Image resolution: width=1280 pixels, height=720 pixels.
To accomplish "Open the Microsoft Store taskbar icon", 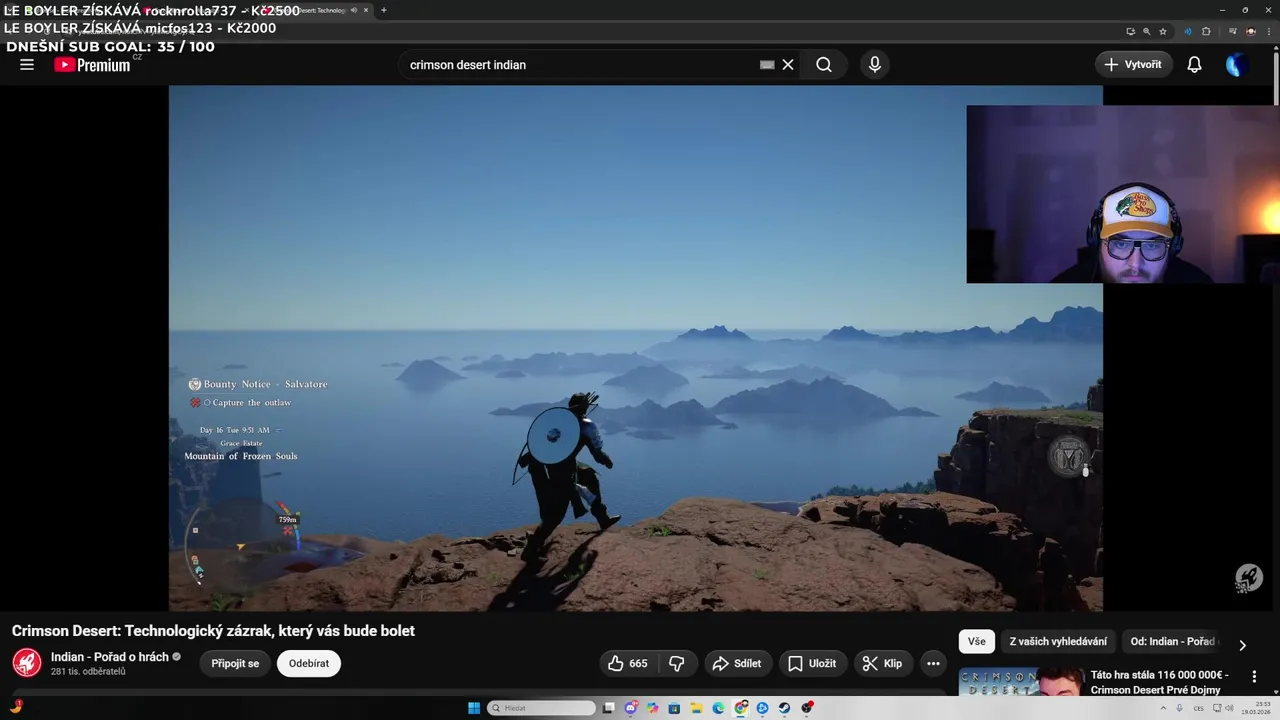I will click(674, 708).
